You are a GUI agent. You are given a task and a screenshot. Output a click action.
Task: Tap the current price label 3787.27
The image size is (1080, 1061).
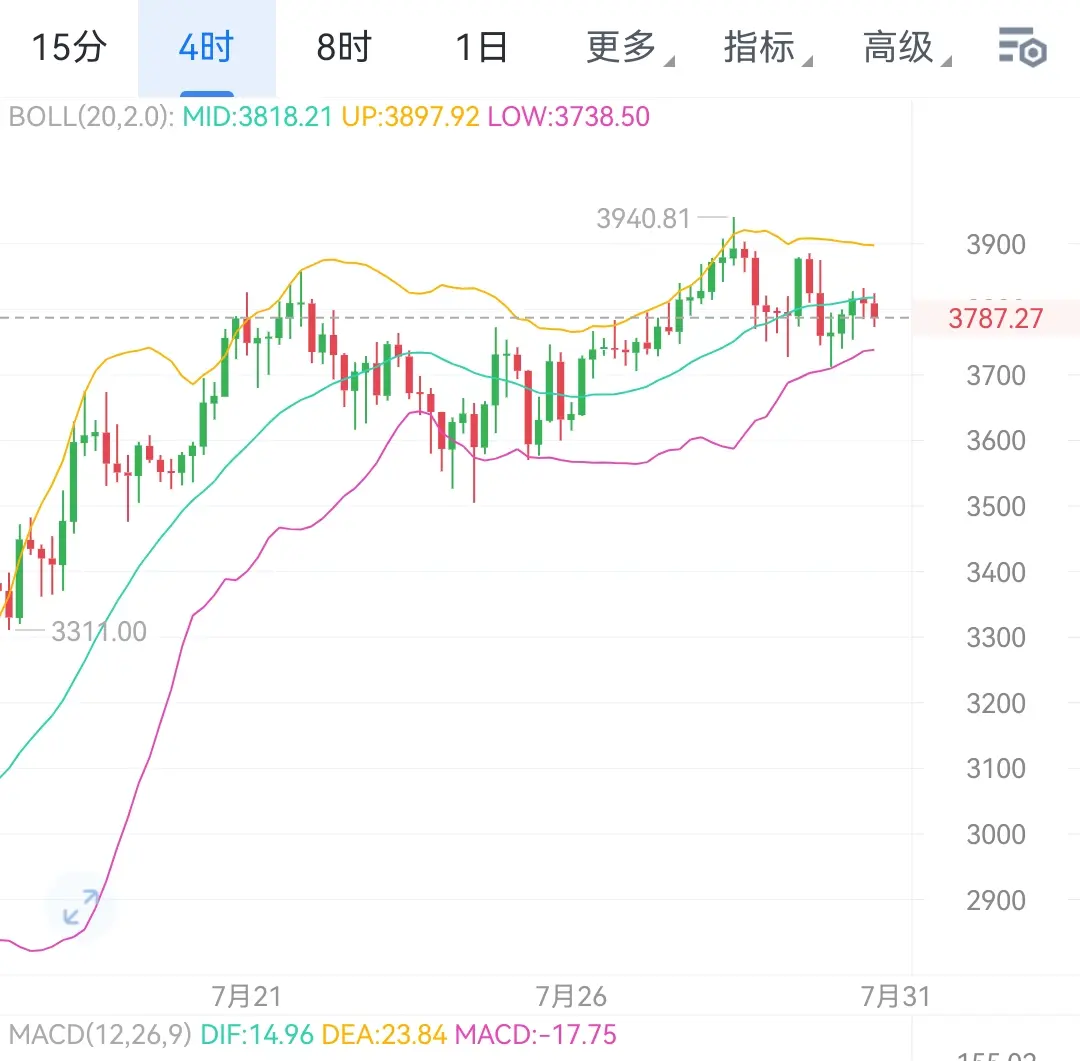pyautogui.click(x=995, y=318)
